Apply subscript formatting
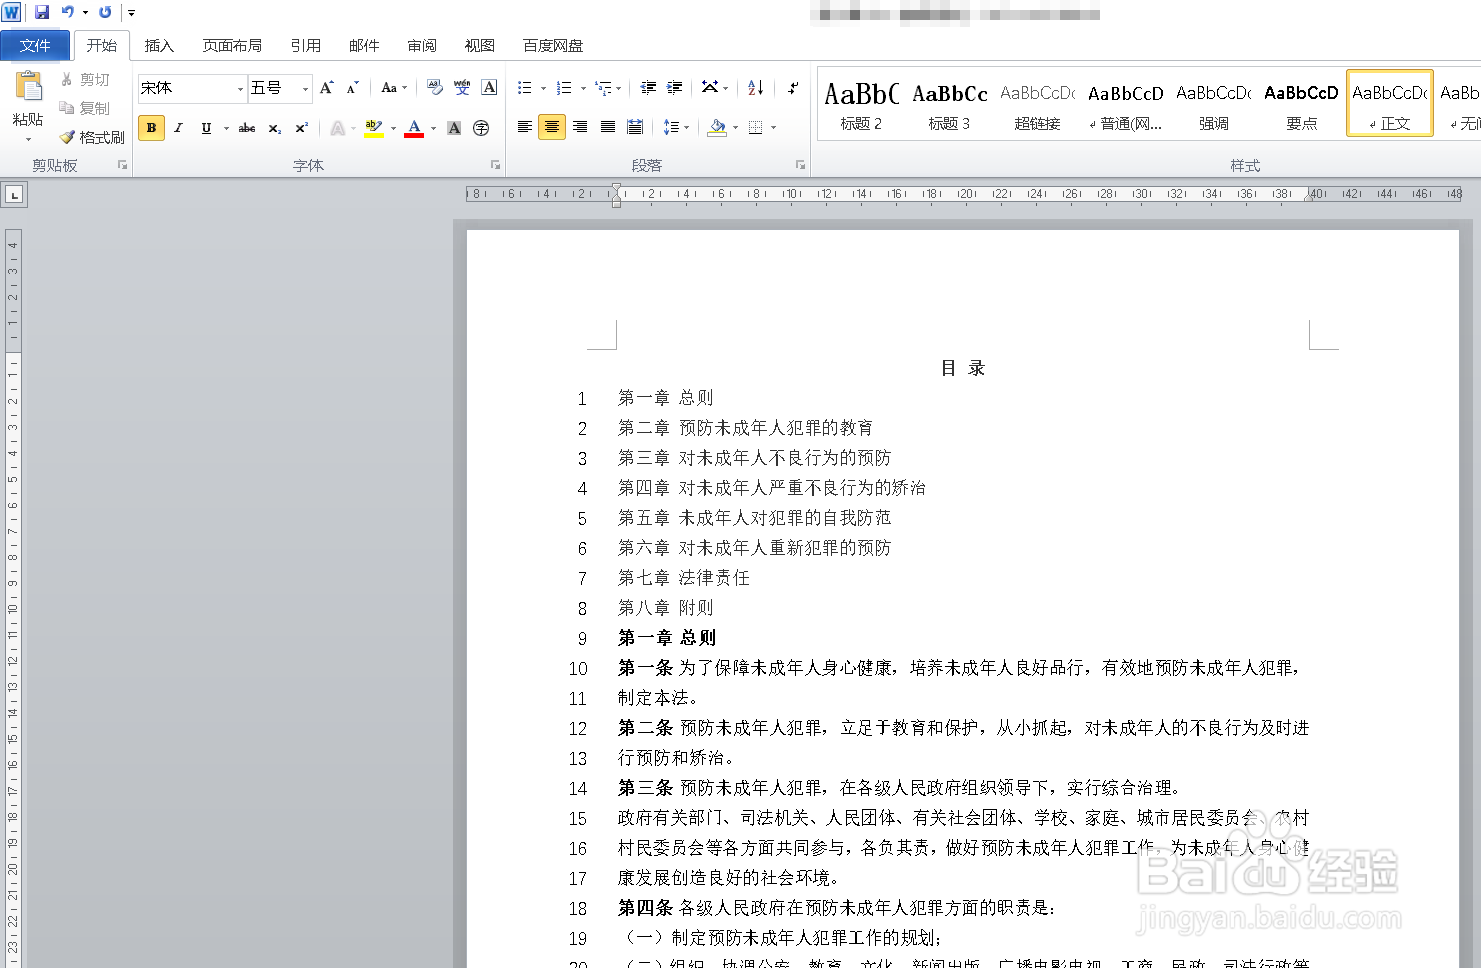 tap(274, 128)
